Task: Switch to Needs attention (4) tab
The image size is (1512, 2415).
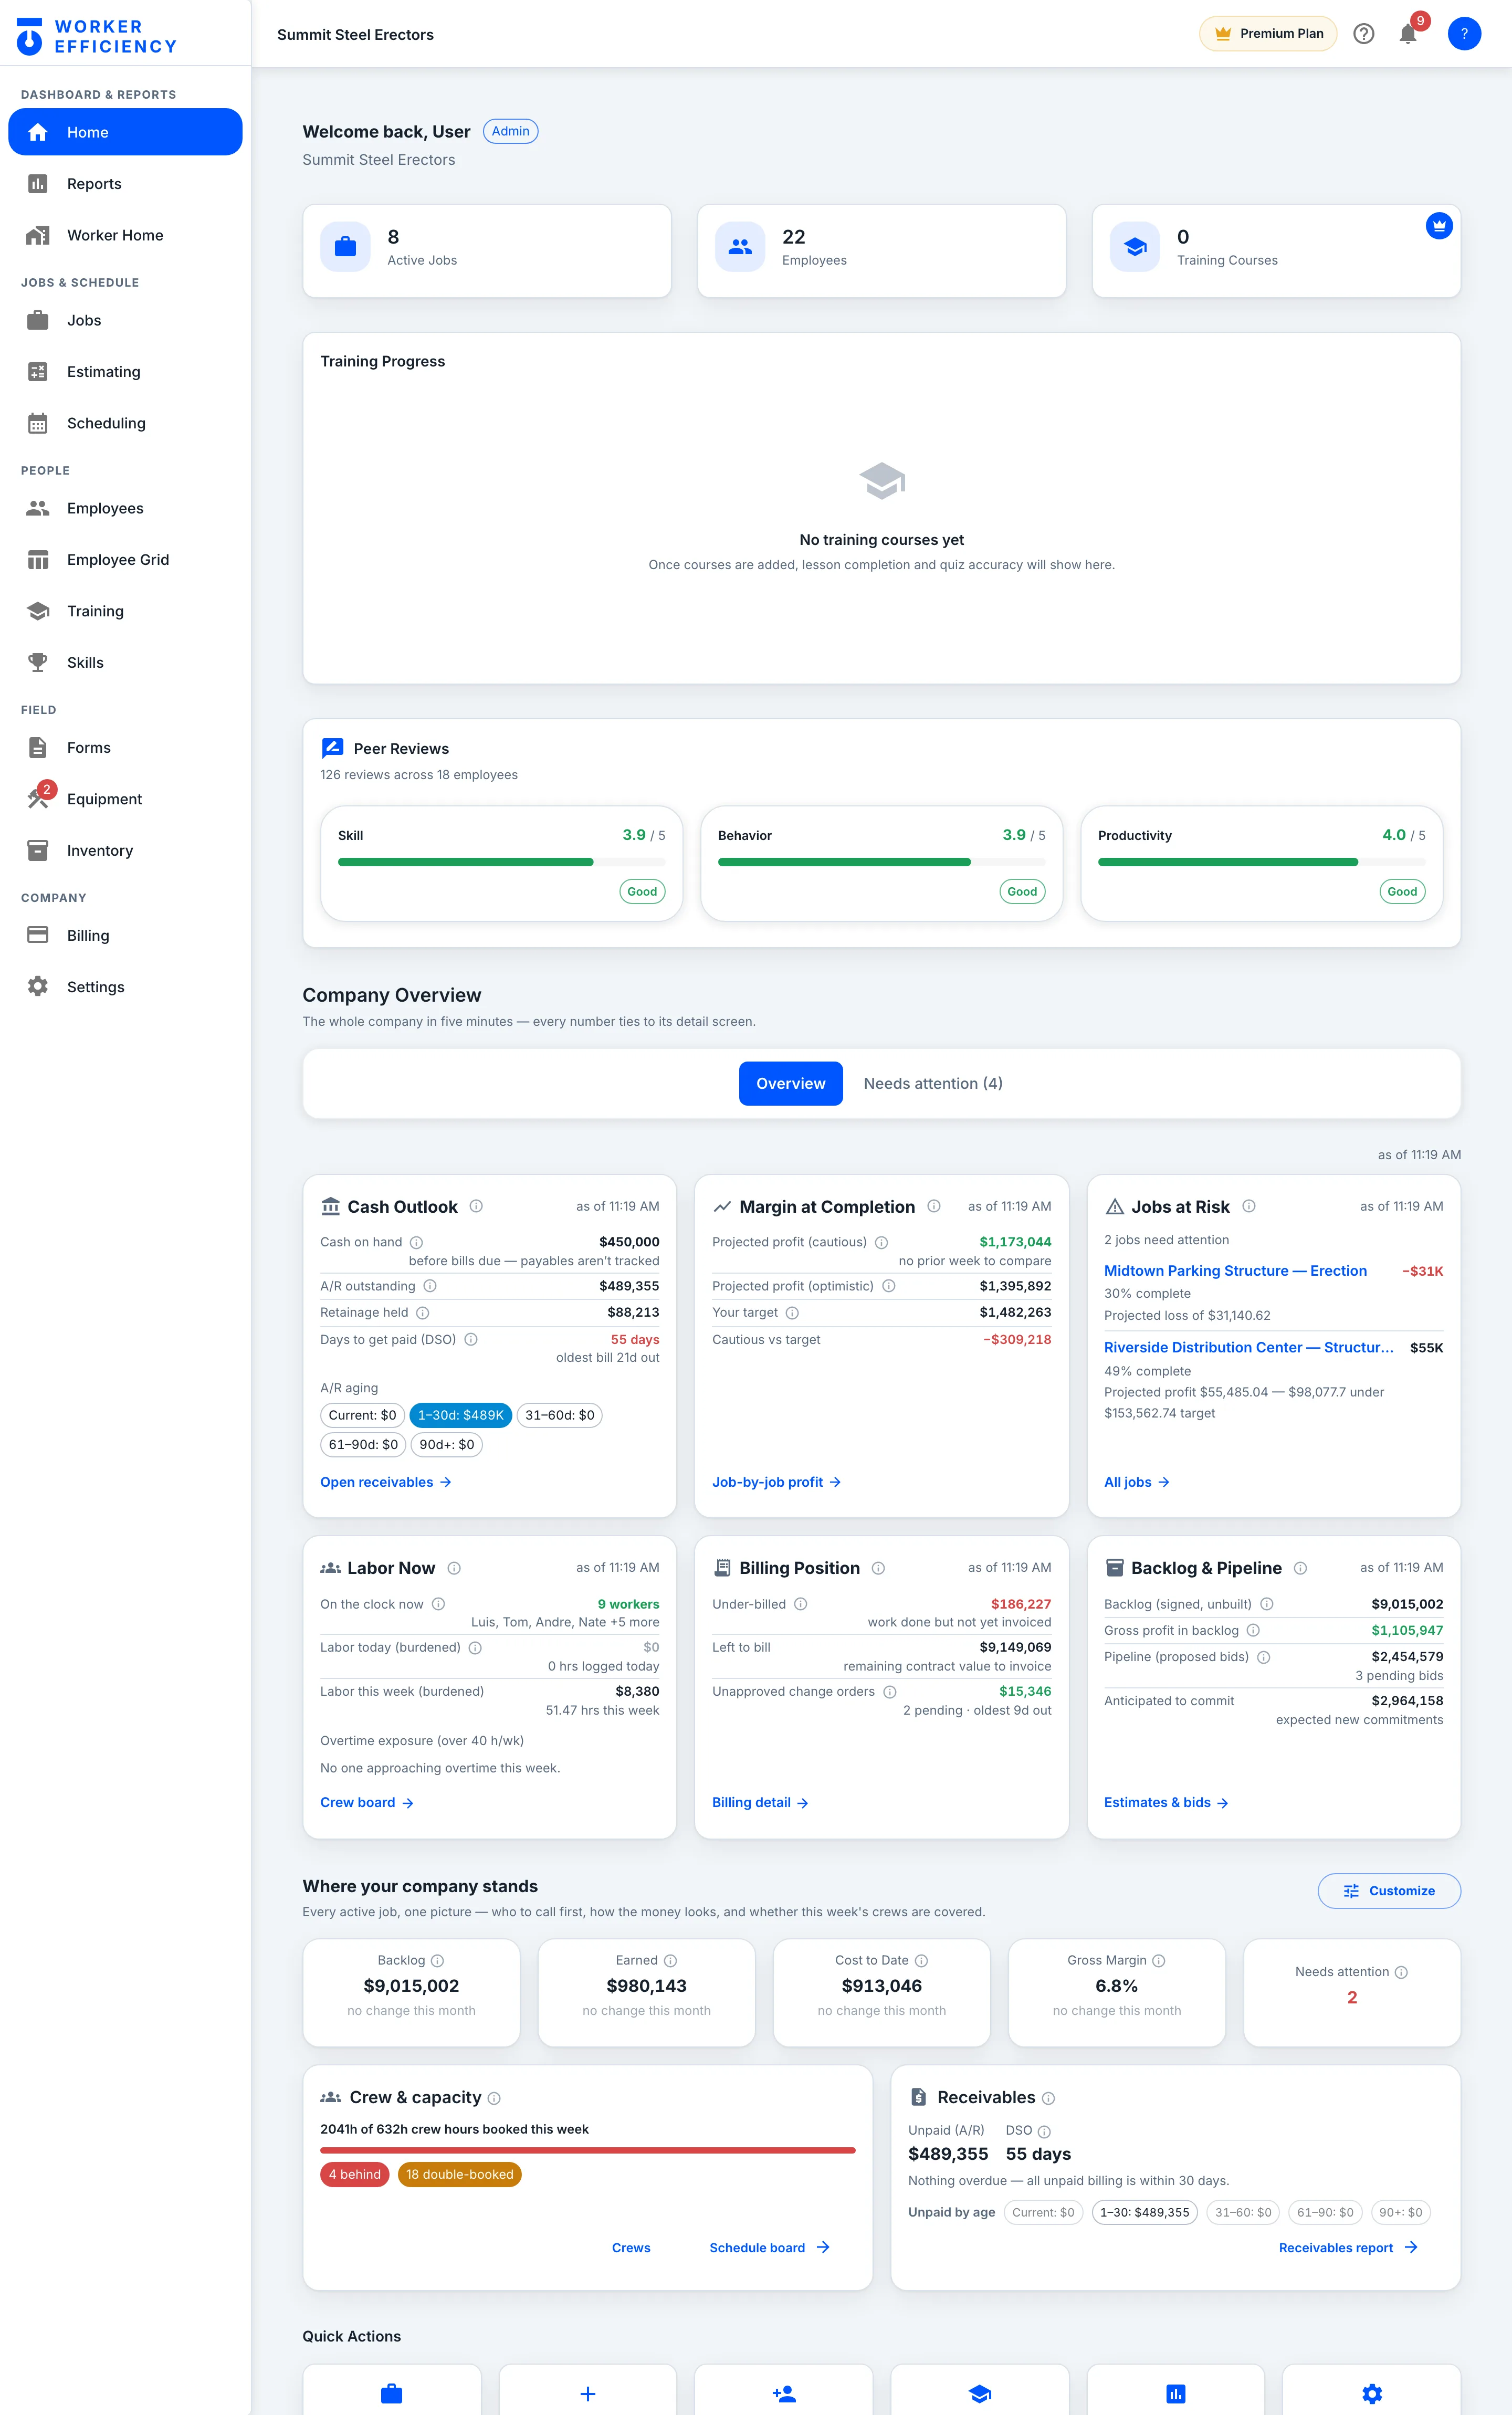Action: [933, 1083]
